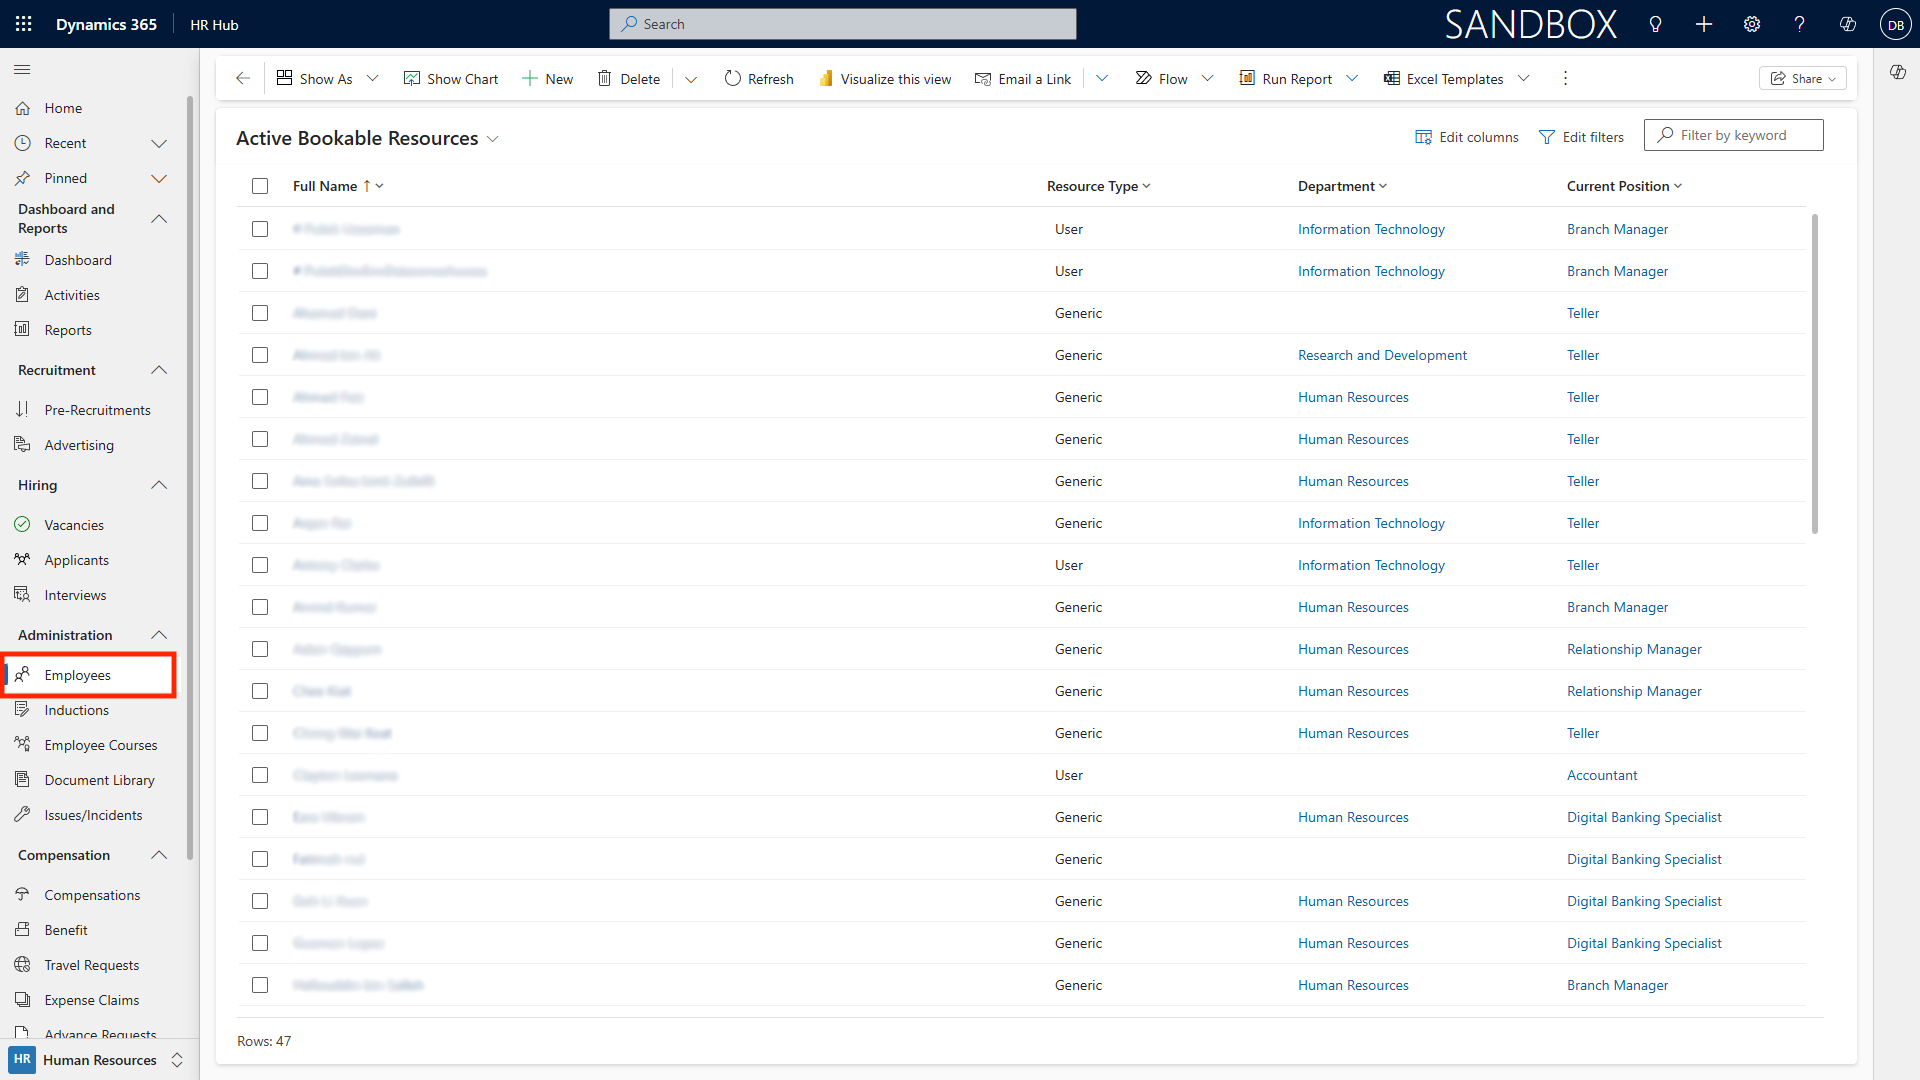Go back using the arrow icon
The height and width of the screenshot is (1080, 1920).
tap(243, 79)
